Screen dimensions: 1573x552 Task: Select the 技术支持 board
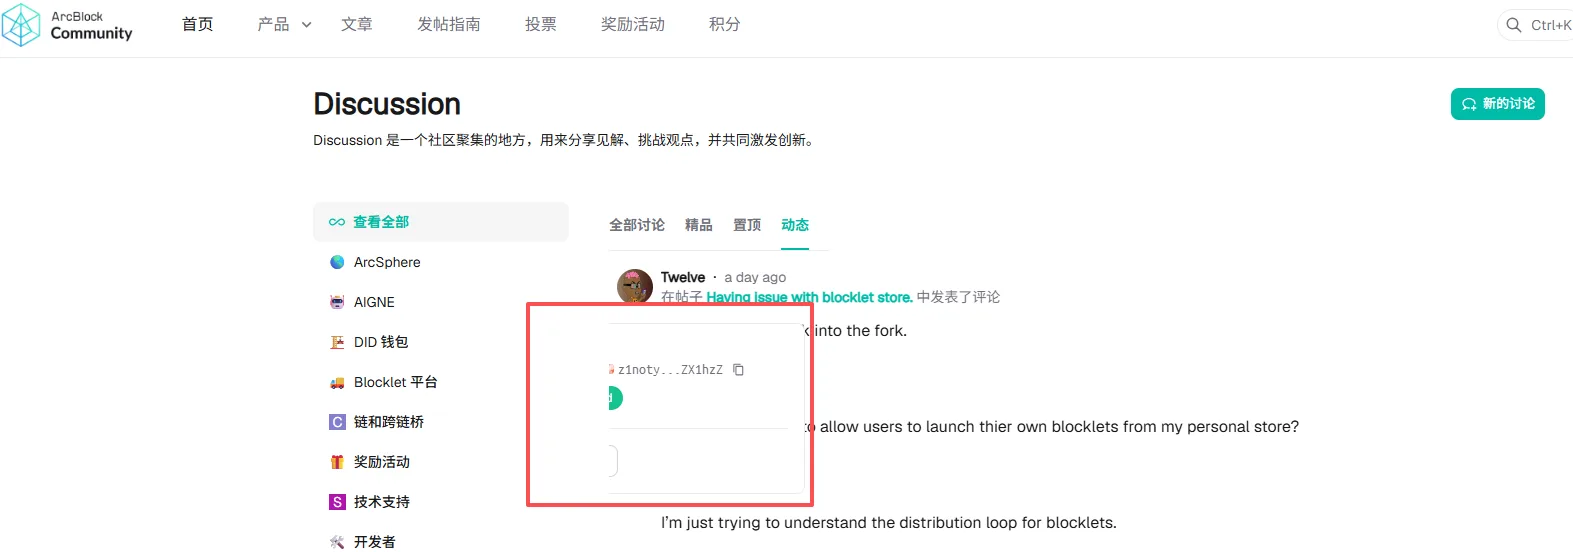[x=440, y=502]
